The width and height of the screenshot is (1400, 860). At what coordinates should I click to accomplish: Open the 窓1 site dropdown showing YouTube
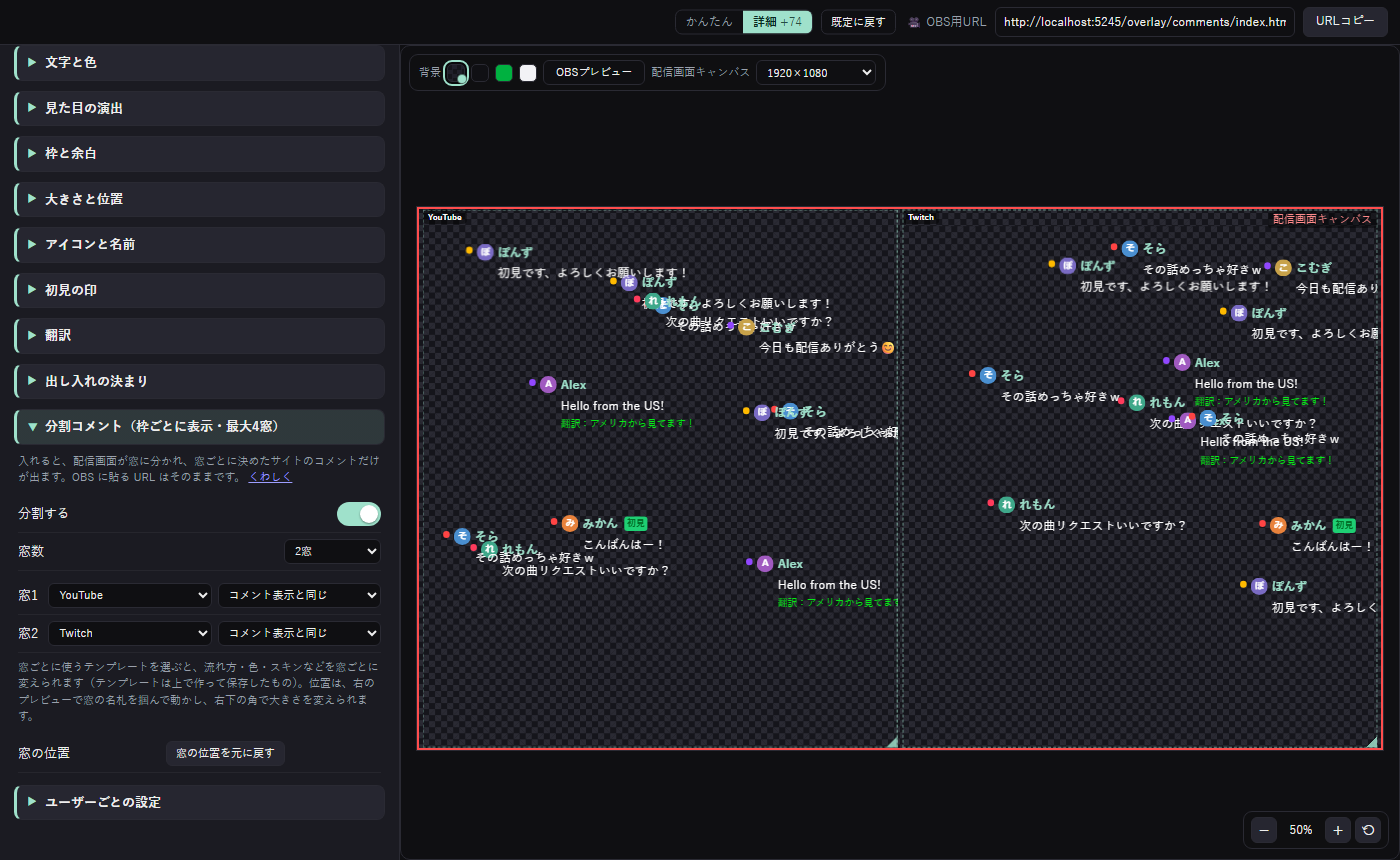(x=130, y=595)
